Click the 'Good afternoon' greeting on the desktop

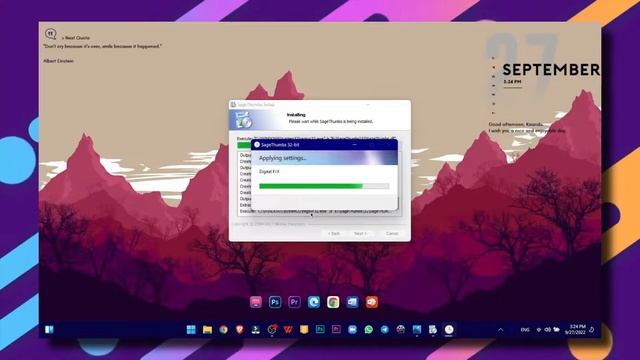516,124
